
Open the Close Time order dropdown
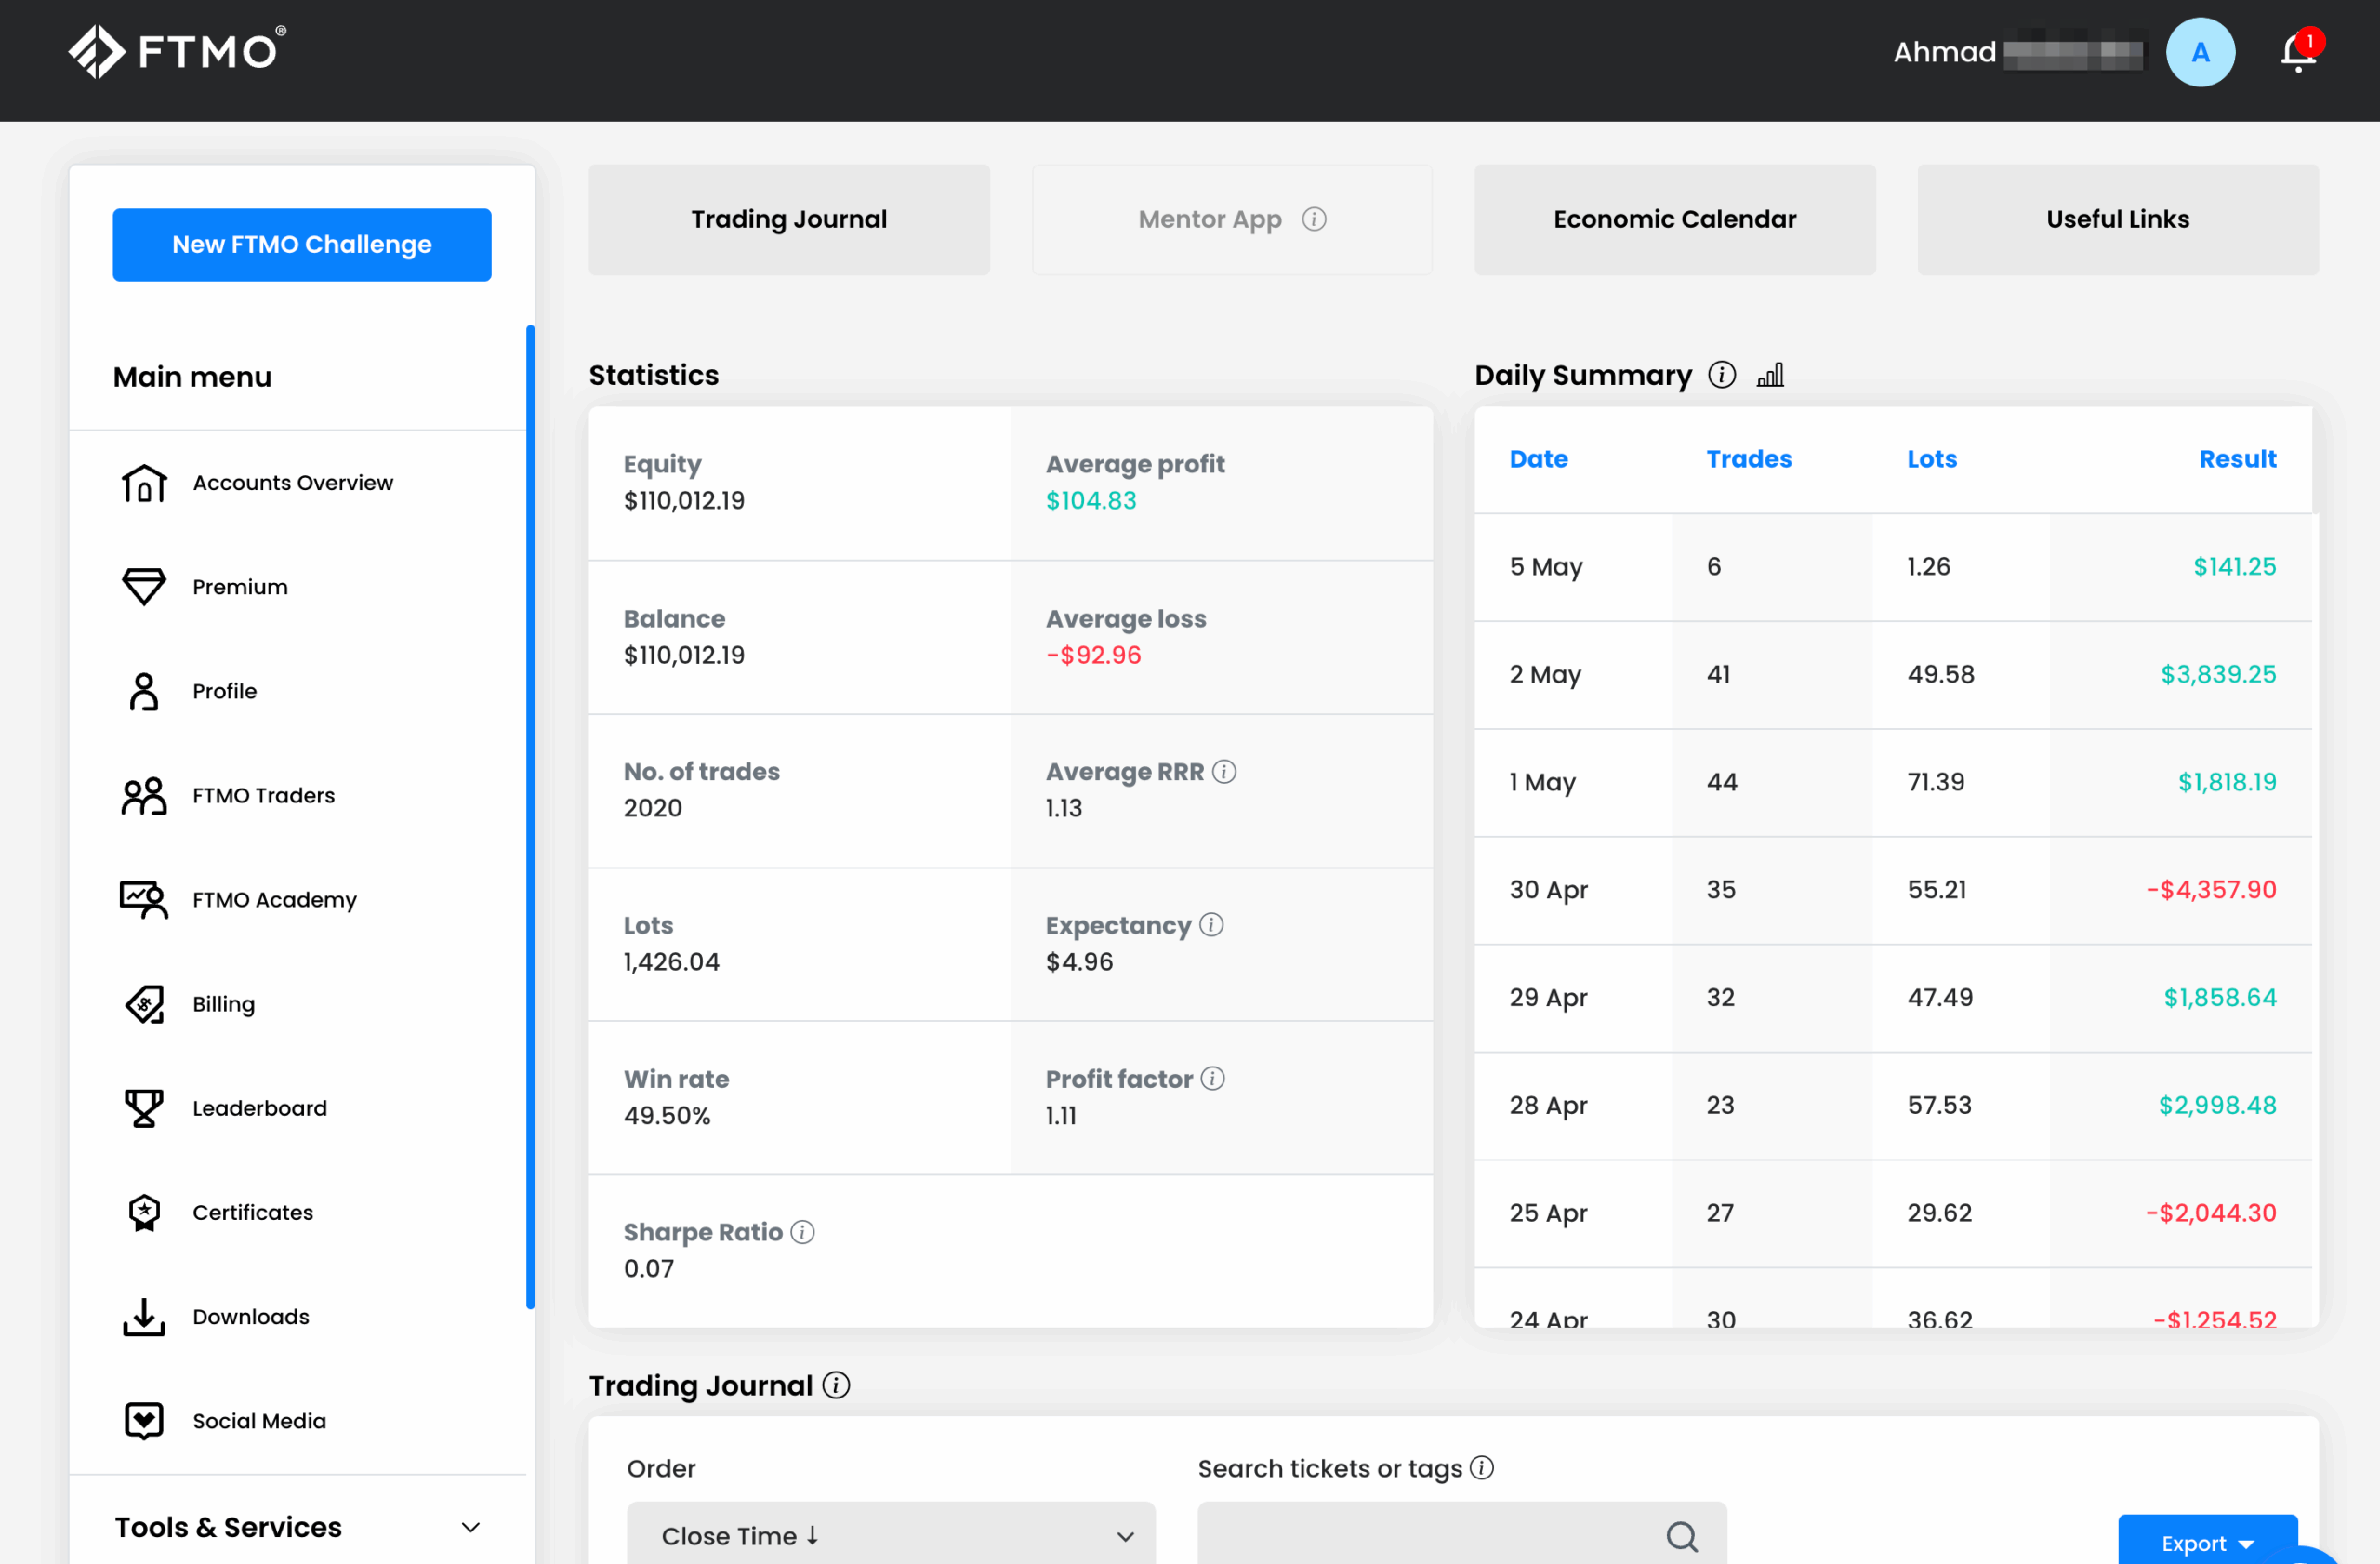coord(890,1533)
